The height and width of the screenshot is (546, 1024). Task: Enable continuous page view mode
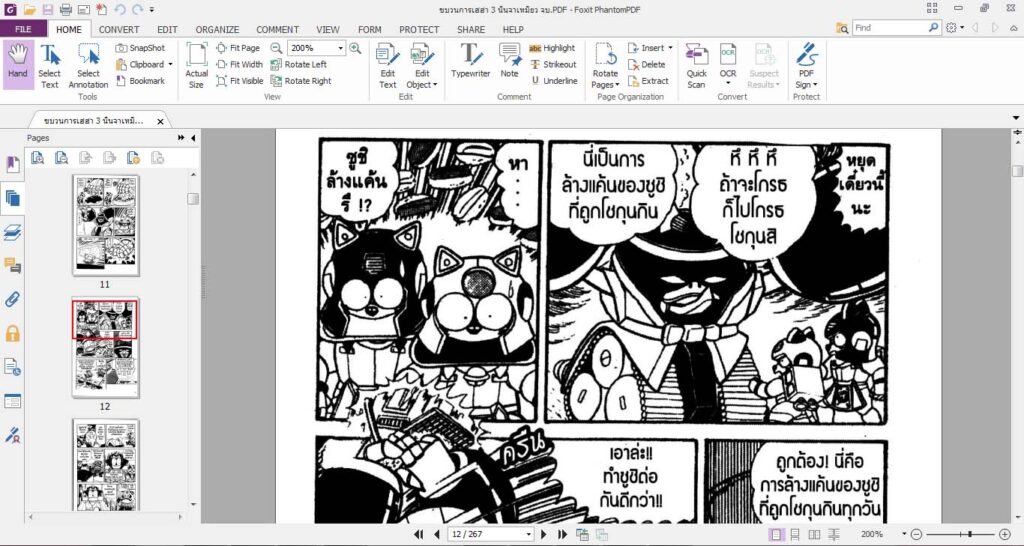point(795,534)
